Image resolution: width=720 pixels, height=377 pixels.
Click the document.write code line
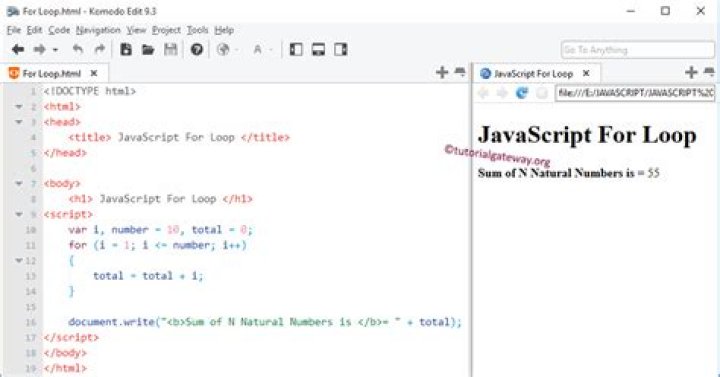(x=265, y=322)
